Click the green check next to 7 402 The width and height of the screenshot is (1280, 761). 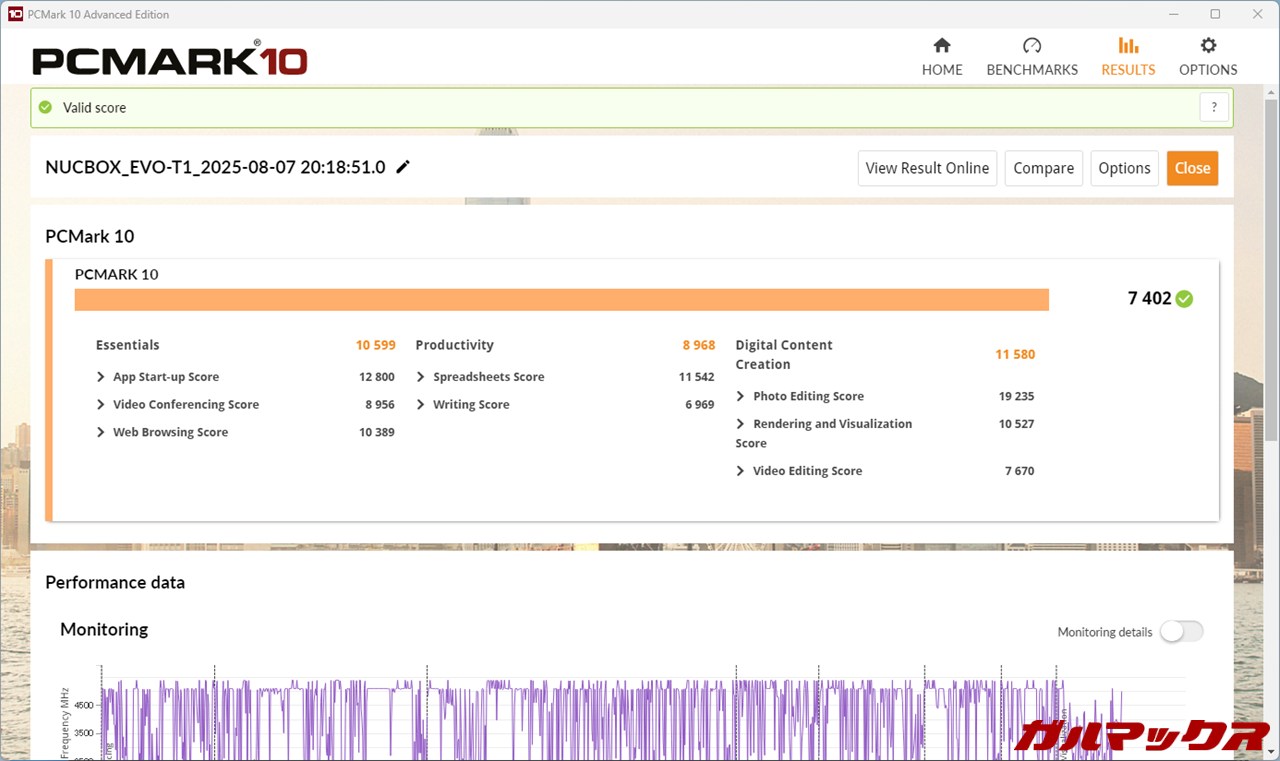pyautogui.click(x=1184, y=299)
